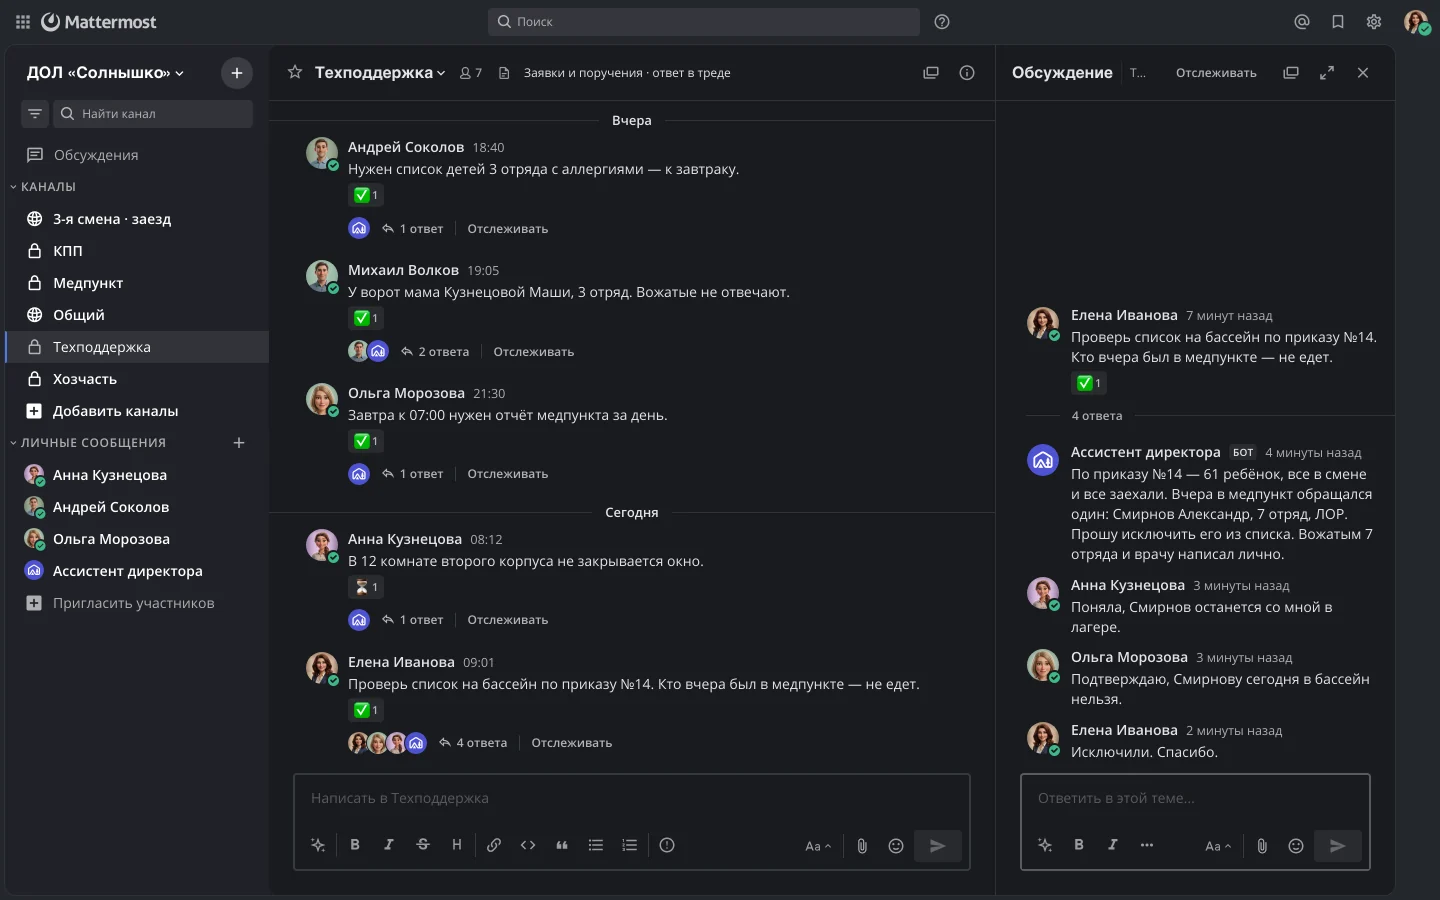Toggle checkmark reaction on Ольга Морозова's message
Screen dimensions: 1440x900
[x=365, y=441]
